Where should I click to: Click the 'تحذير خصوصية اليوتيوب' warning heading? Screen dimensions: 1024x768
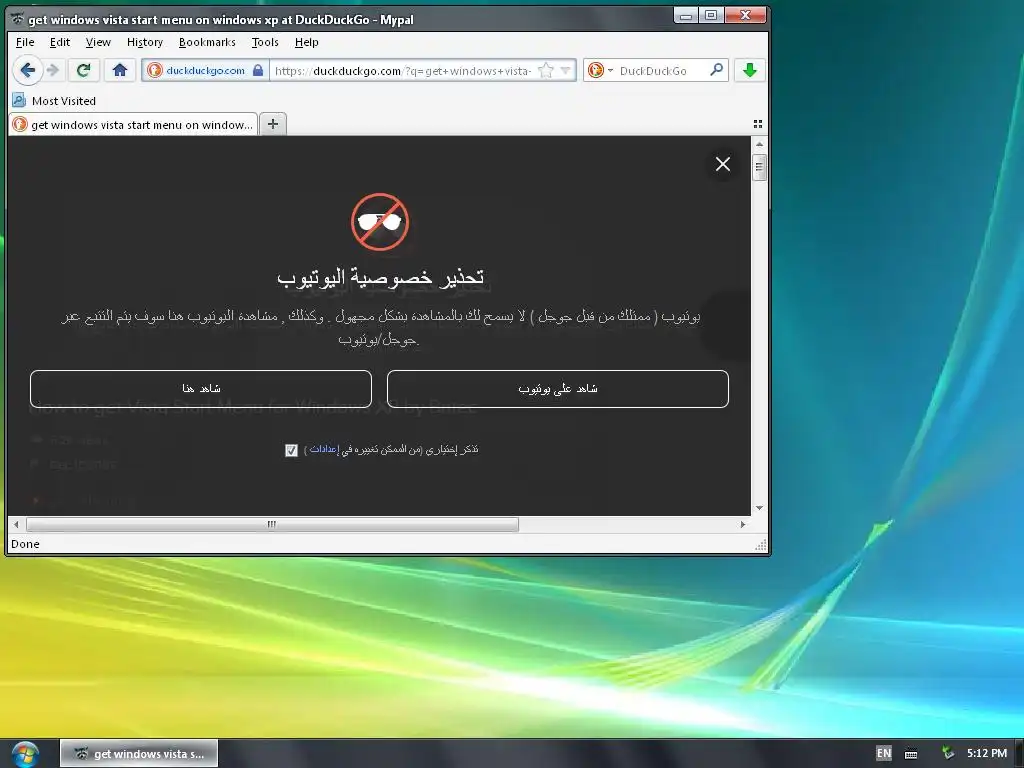[380, 278]
